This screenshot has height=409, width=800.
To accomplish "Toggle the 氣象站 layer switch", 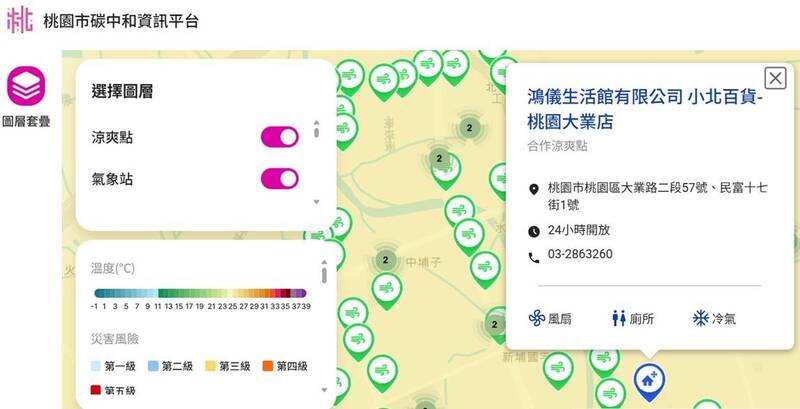I will (280, 179).
